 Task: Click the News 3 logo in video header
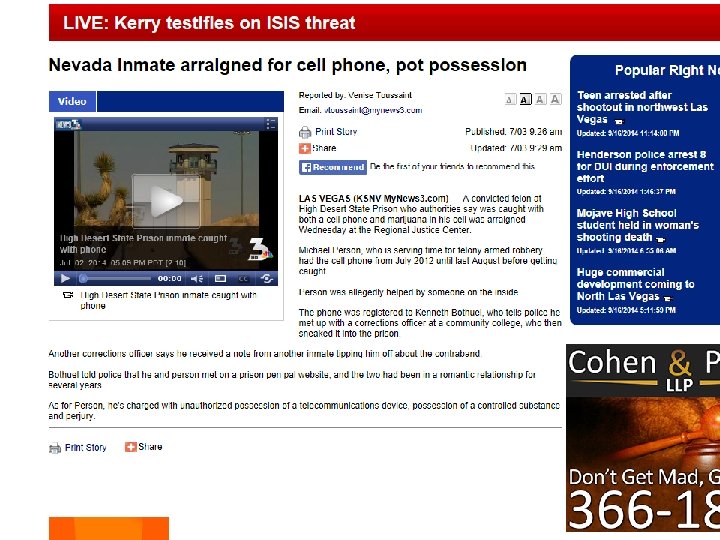click(x=68, y=124)
